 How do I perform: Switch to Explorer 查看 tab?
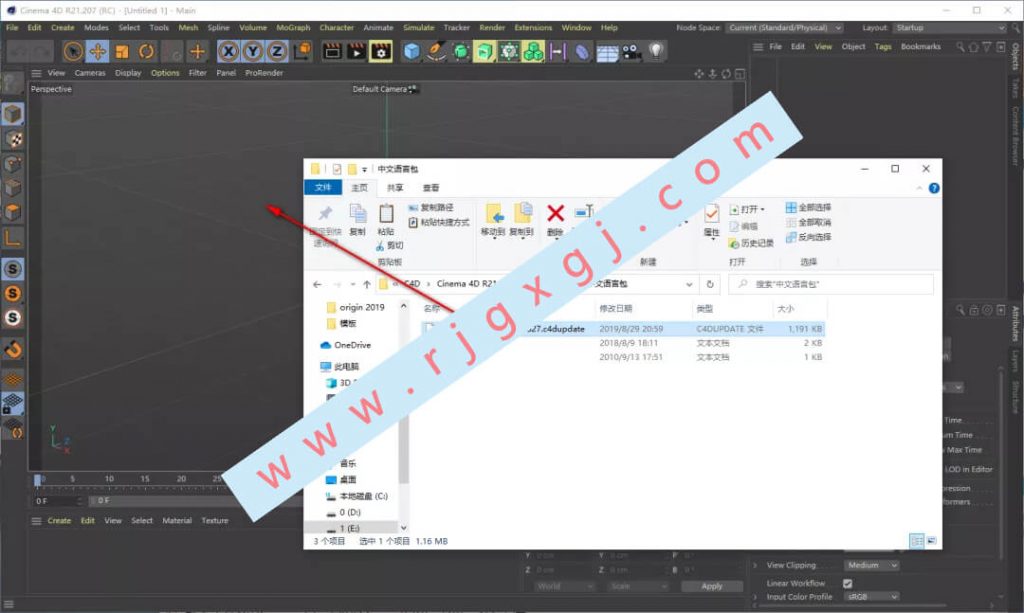[x=431, y=188]
